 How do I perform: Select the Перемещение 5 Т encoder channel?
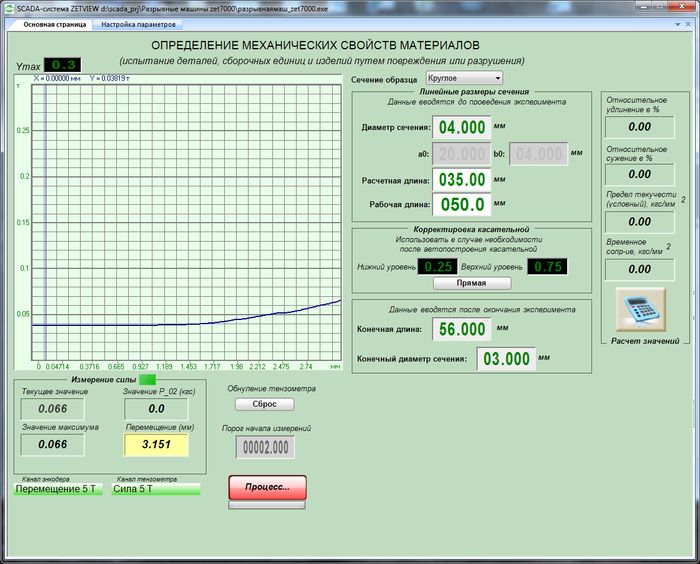(58, 489)
